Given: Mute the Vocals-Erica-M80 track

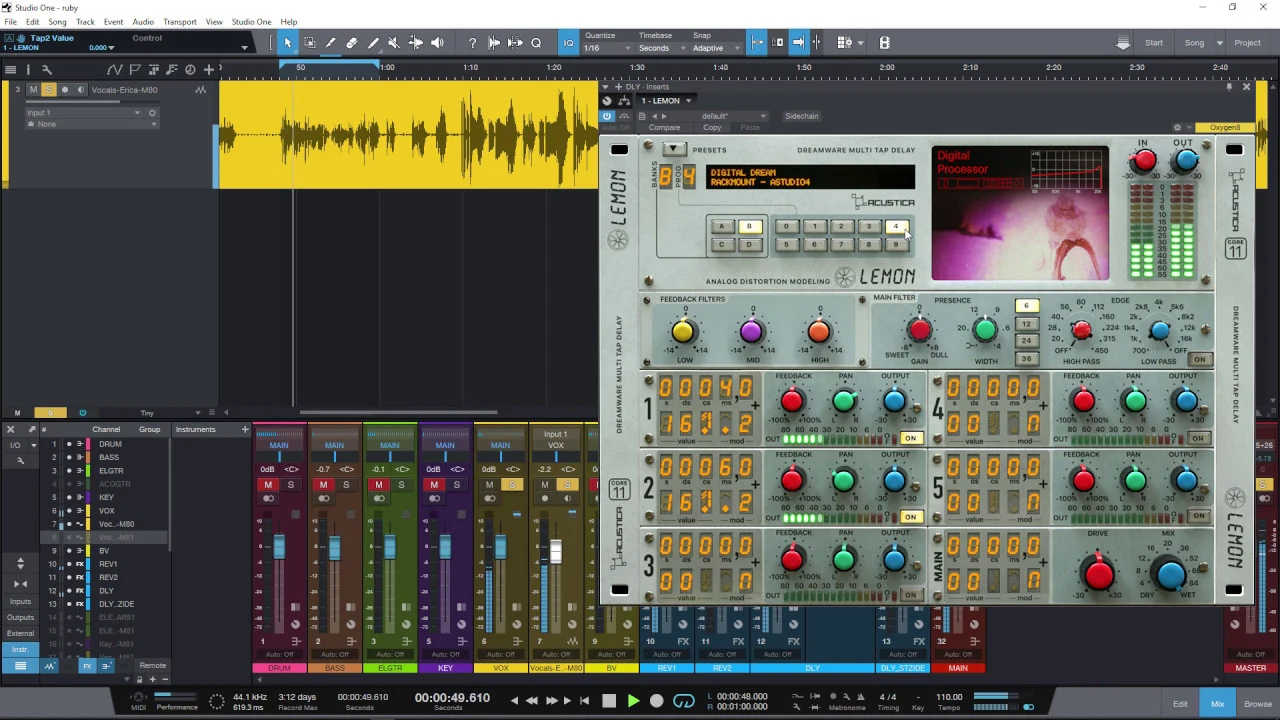Looking at the screenshot, I should click(x=33, y=90).
